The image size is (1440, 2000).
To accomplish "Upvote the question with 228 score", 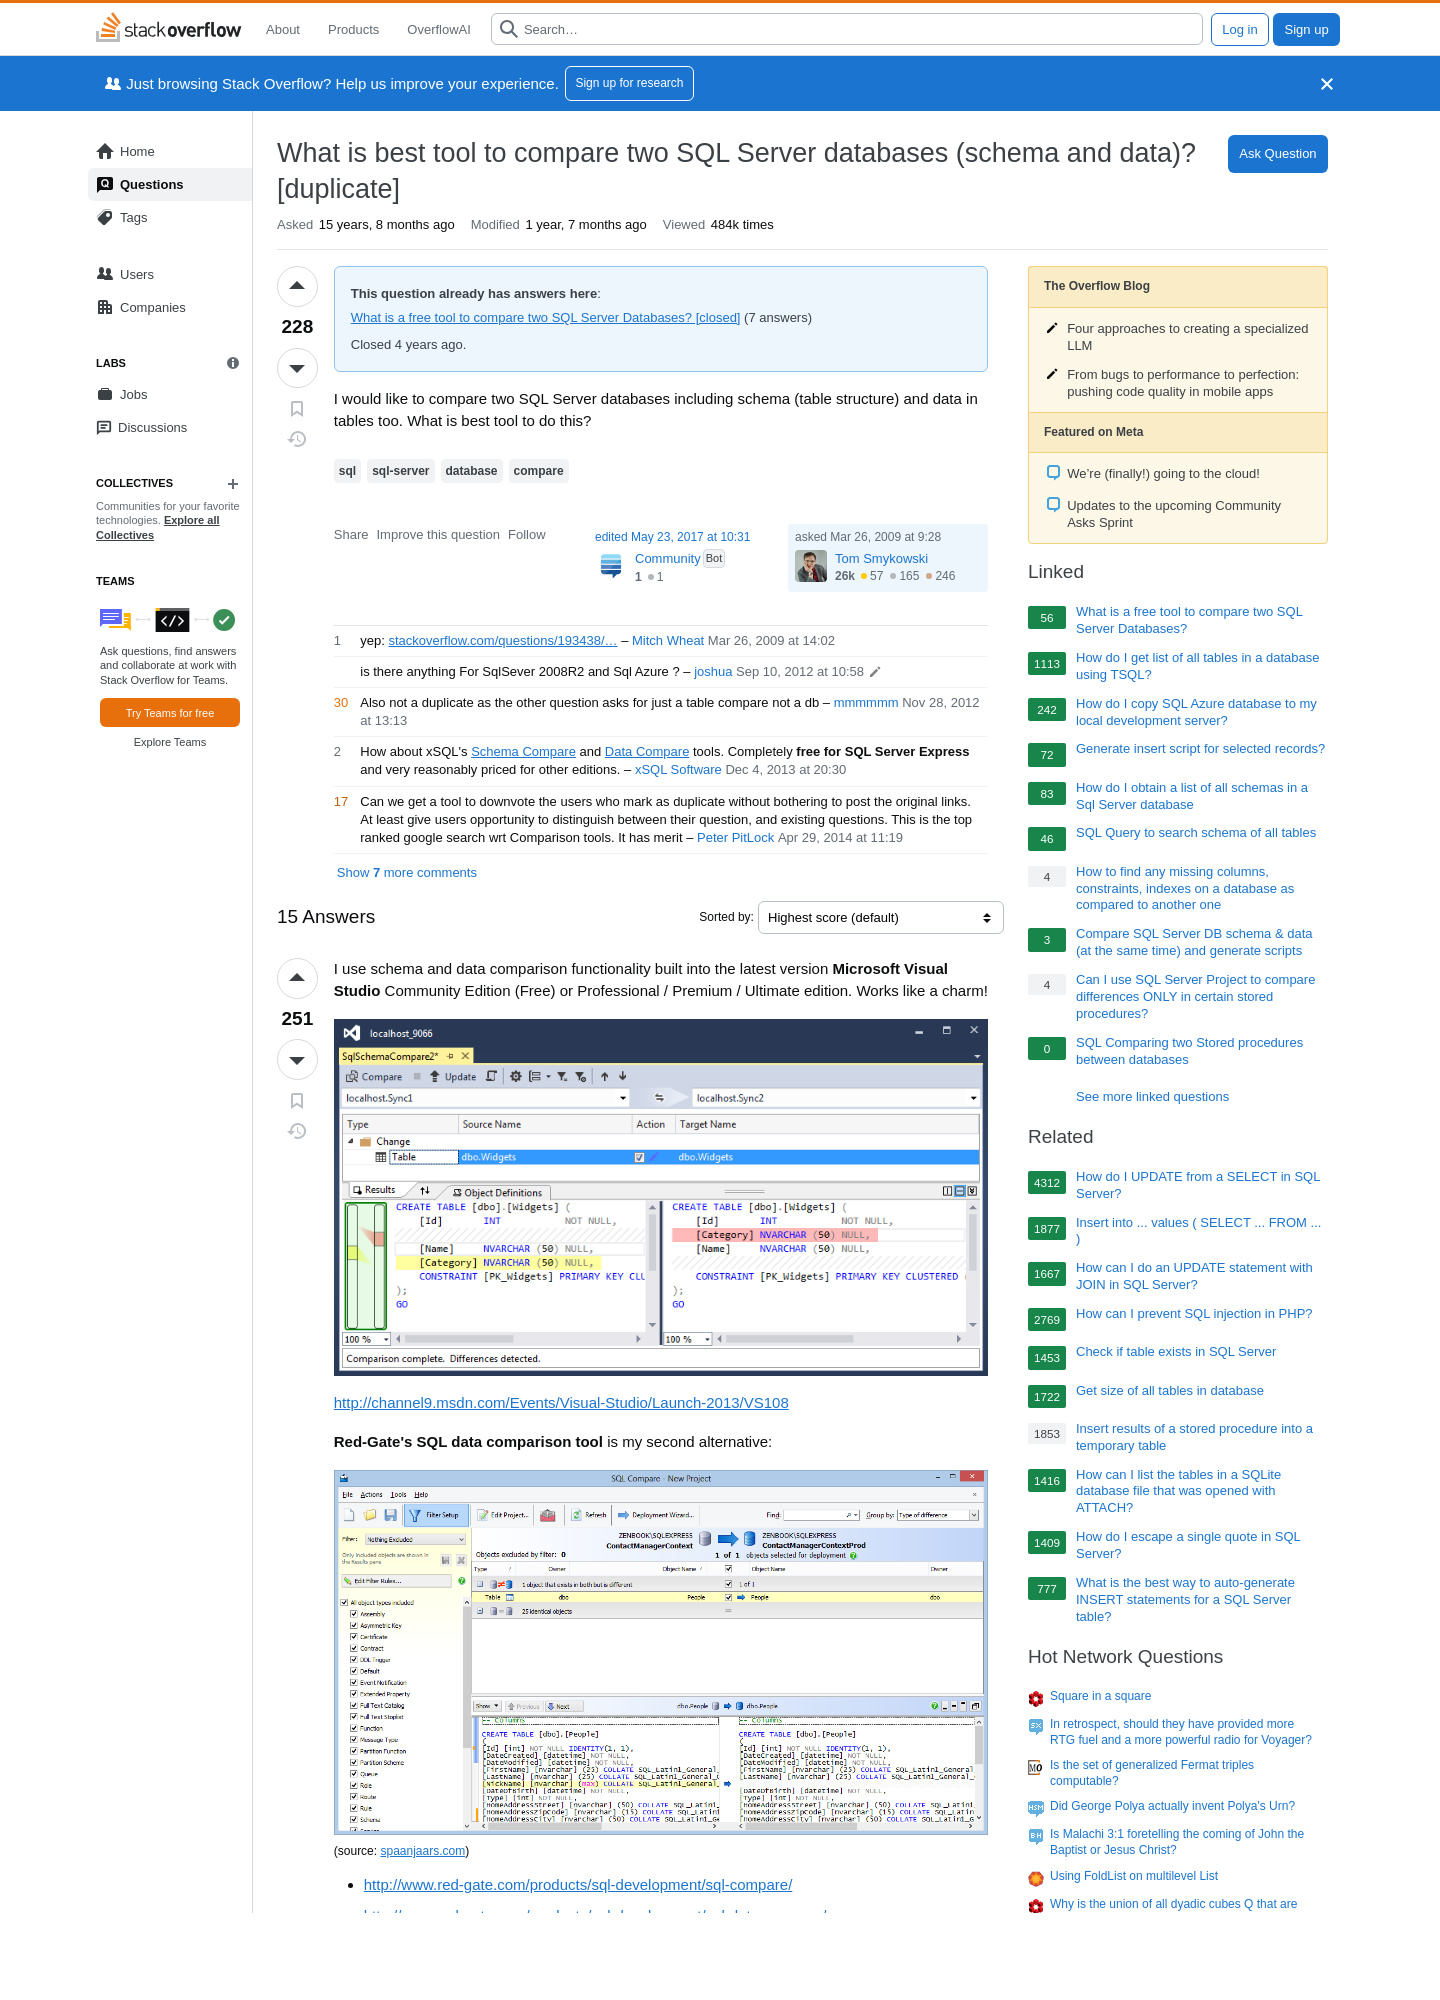I will (297, 287).
